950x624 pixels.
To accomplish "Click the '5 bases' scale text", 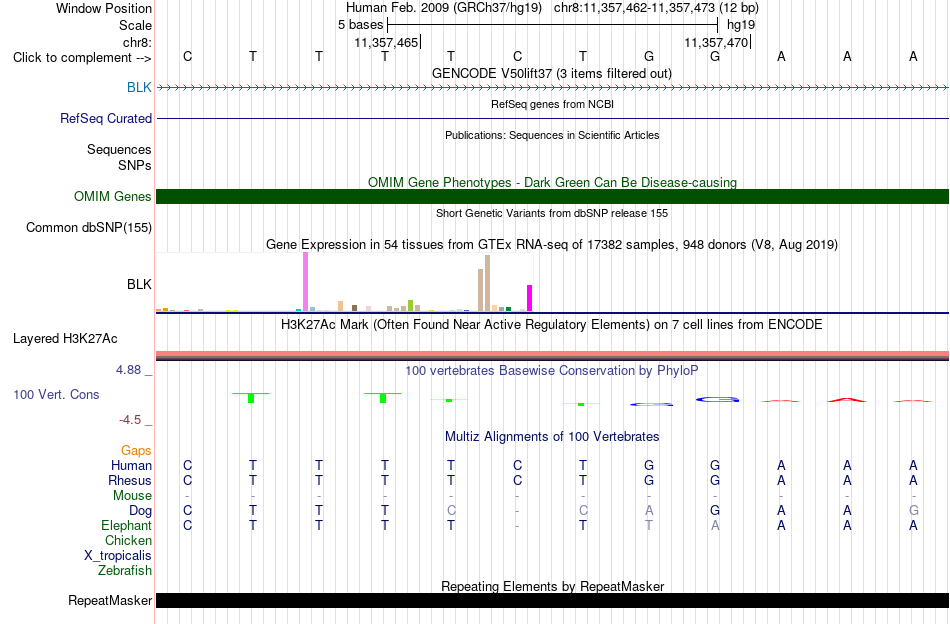I will (360, 25).
